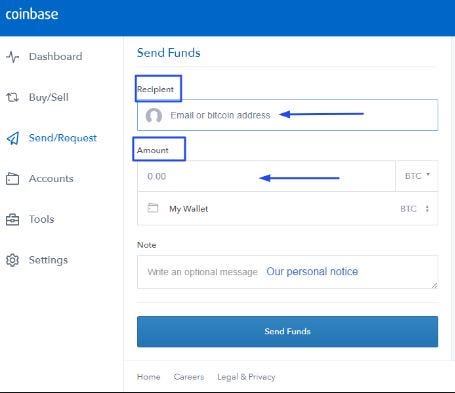The image size is (455, 393).
Task: Click the Buy/Sell arrows icon
Action: [x=12, y=97]
